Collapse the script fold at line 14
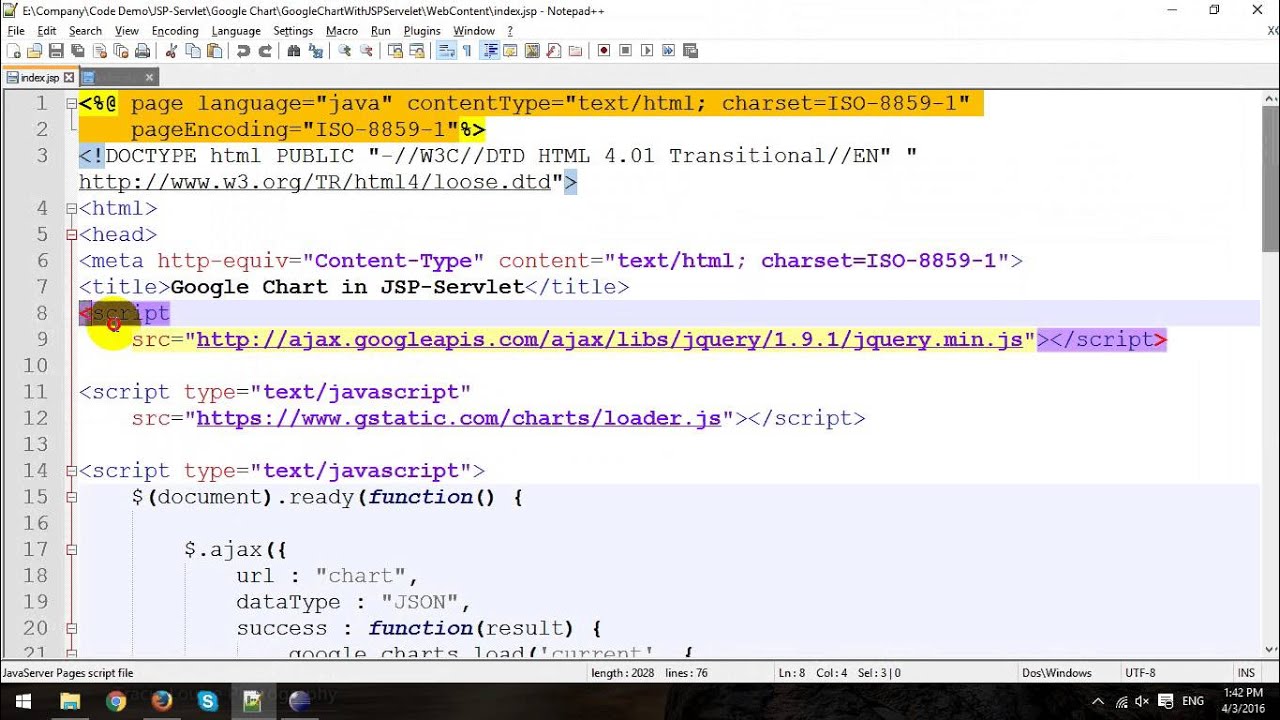 (x=71, y=471)
